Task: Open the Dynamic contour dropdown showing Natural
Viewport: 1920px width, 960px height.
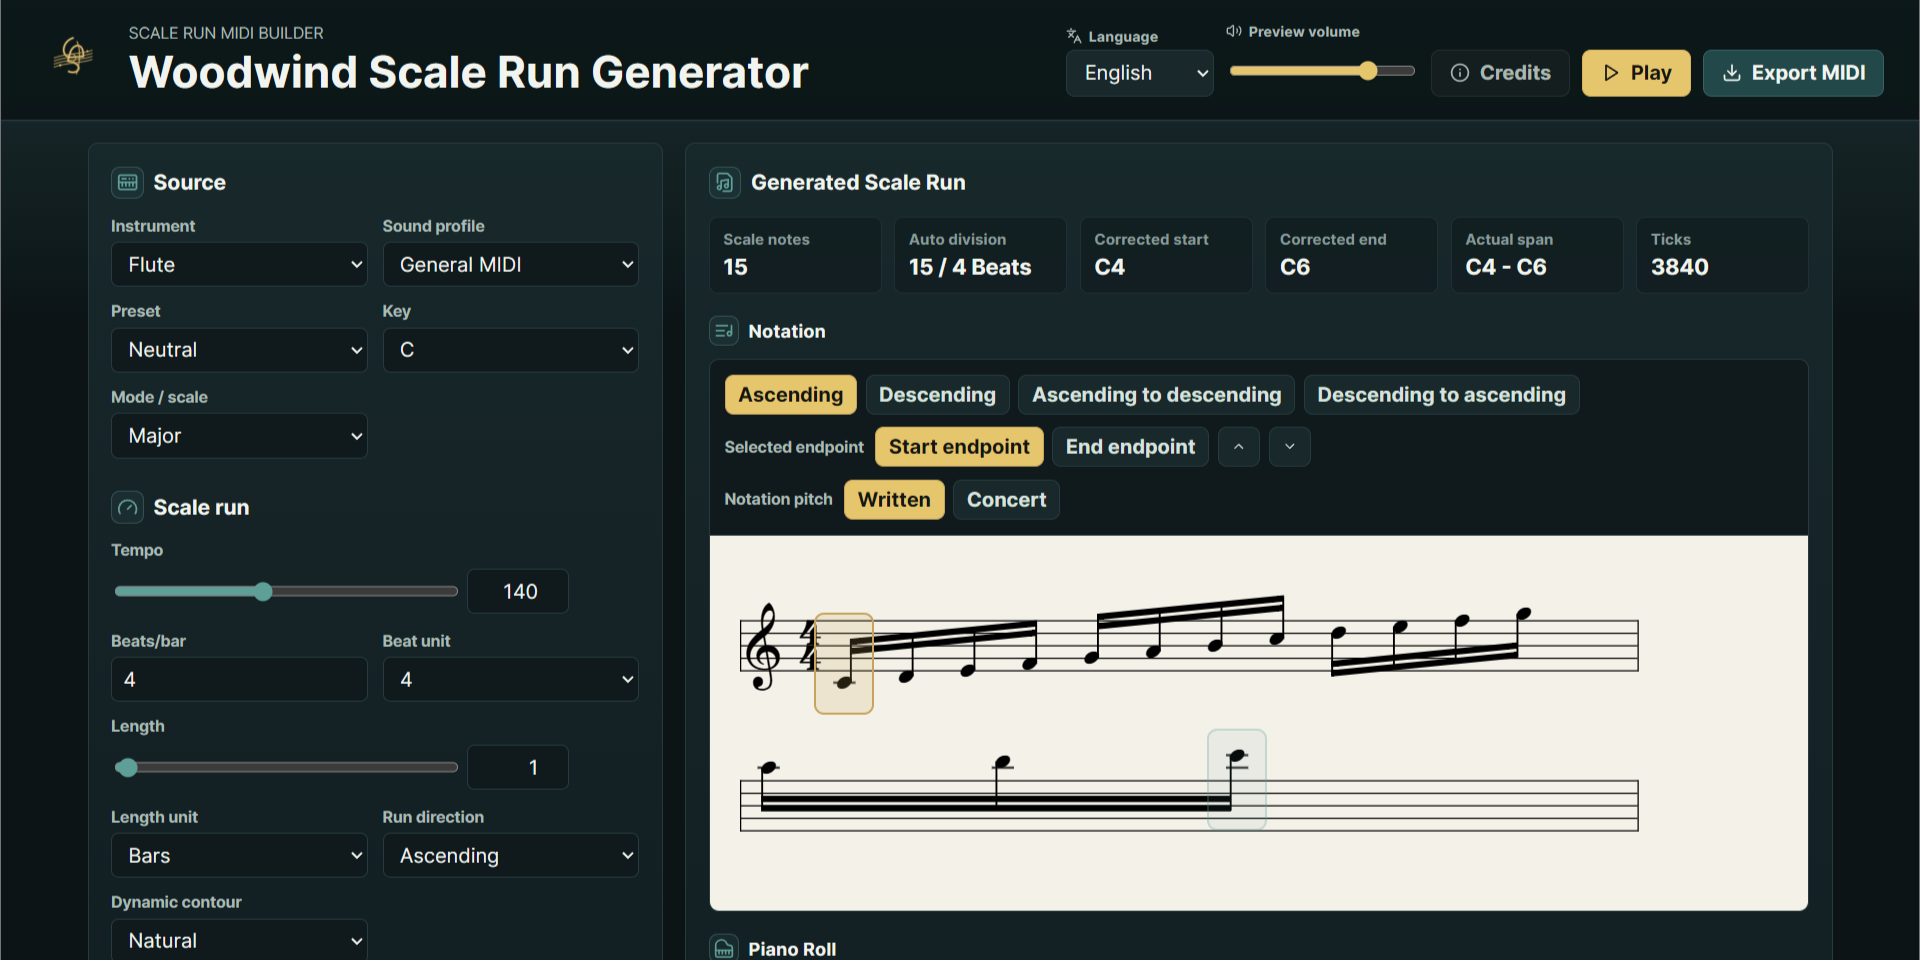Action: (239, 940)
